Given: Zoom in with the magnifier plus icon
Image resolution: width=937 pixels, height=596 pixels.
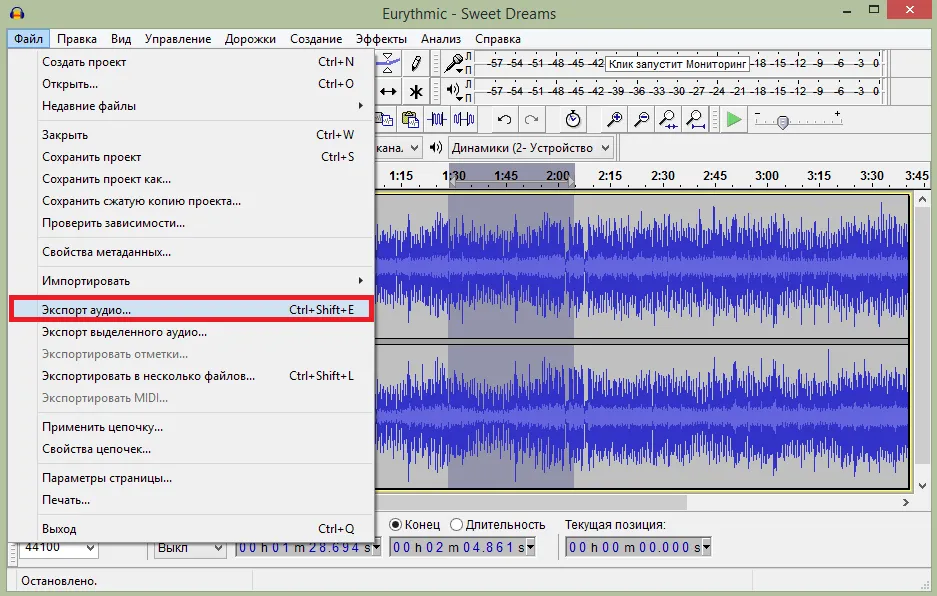Looking at the screenshot, I should pos(614,120).
